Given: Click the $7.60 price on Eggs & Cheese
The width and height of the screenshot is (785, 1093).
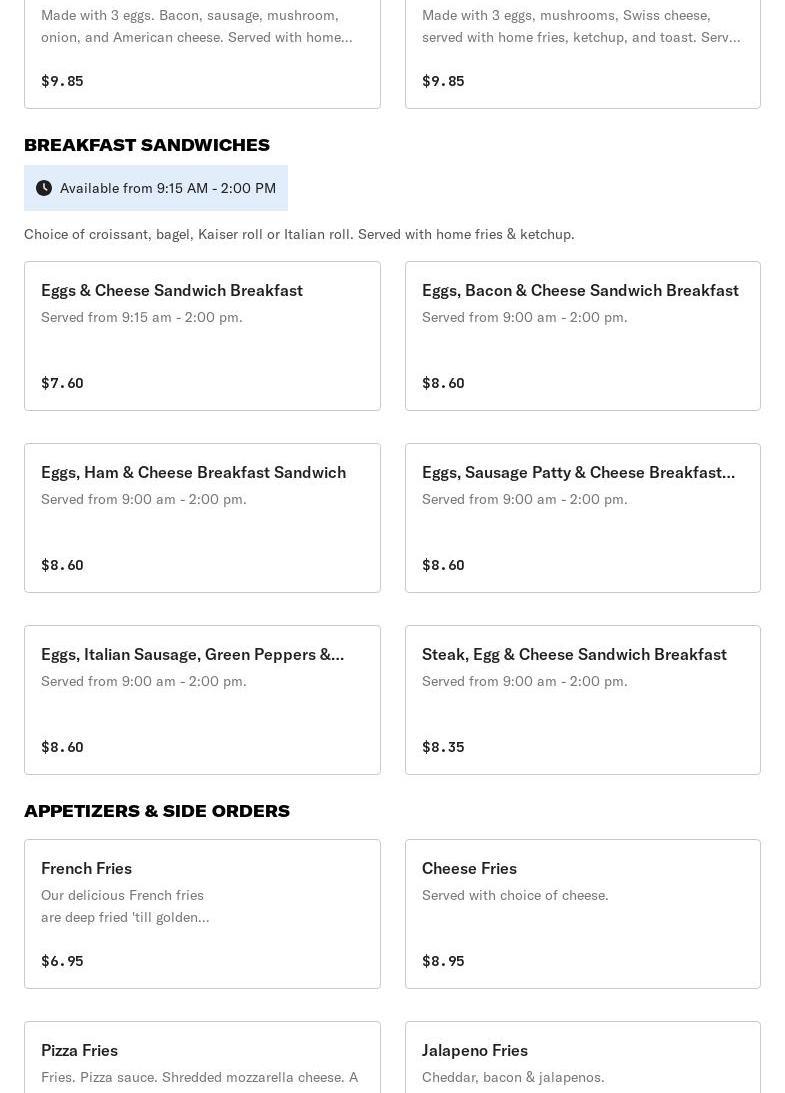Looking at the screenshot, I should pos(62,383).
